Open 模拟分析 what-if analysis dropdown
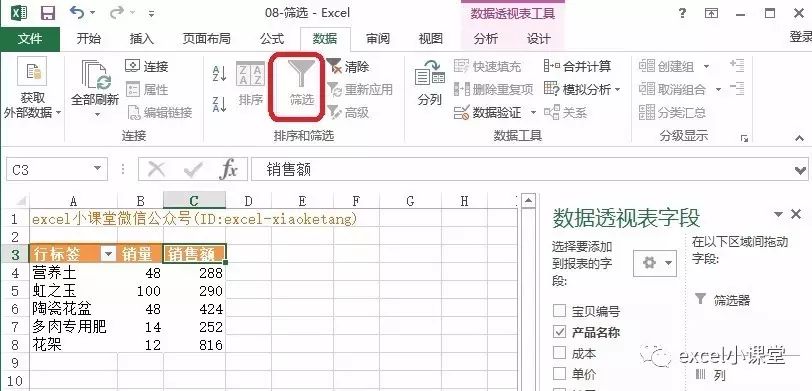The width and height of the screenshot is (812, 391). click(x=582, y=90)
